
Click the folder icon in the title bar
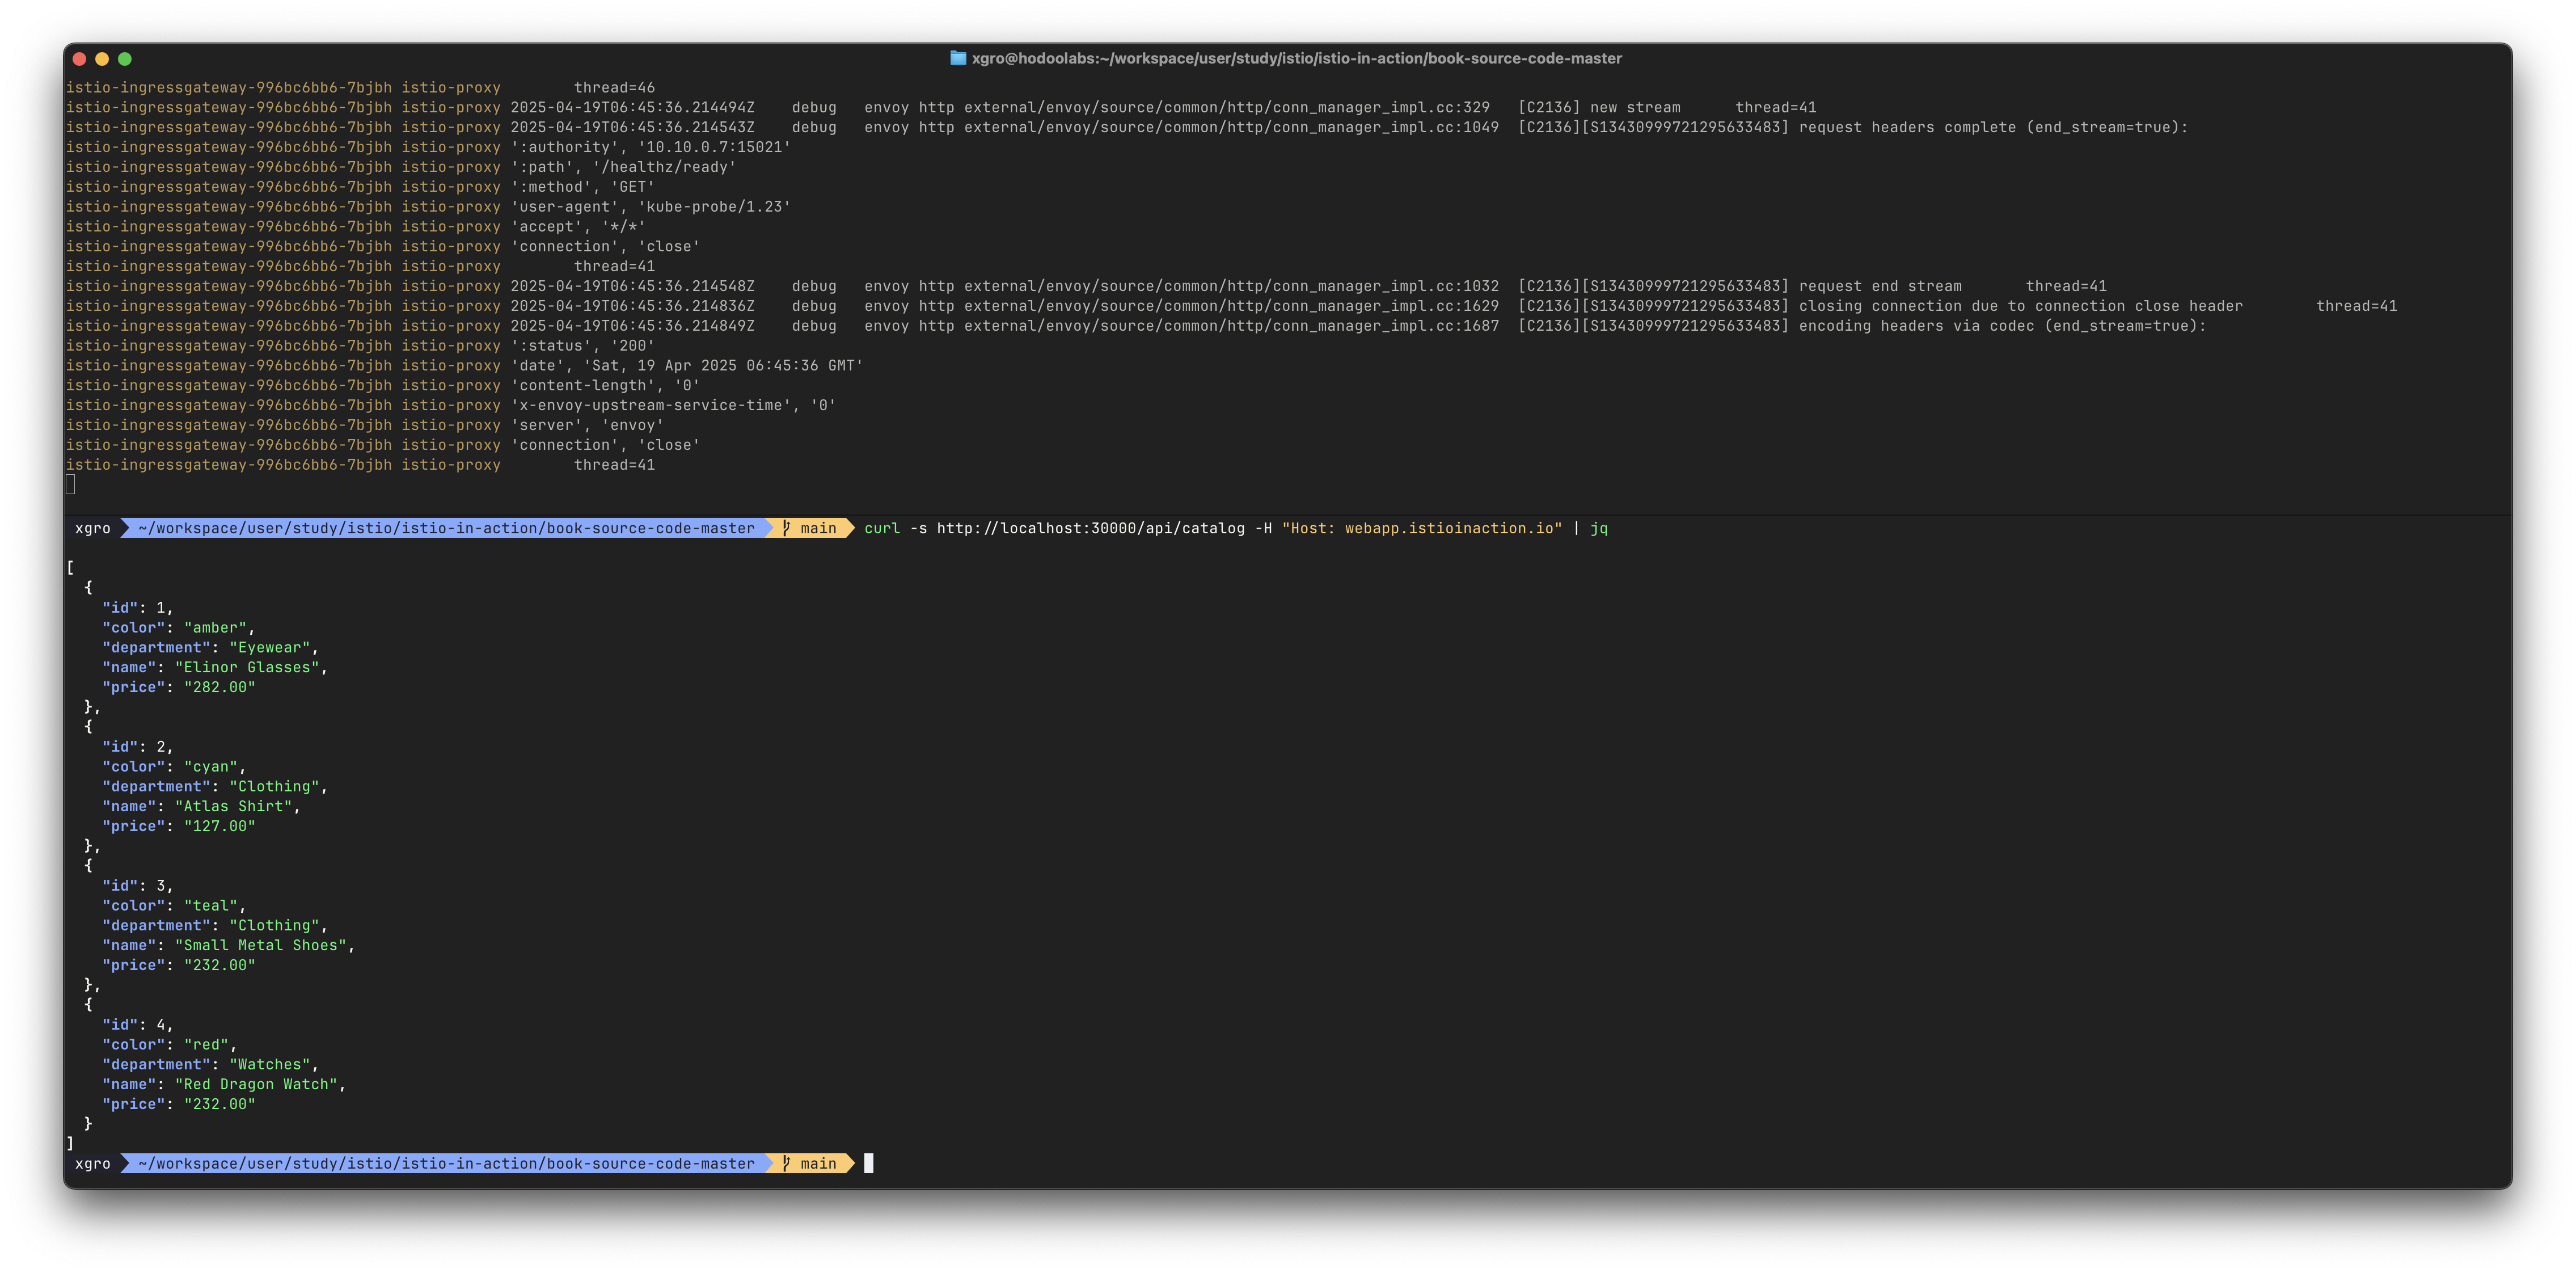click(957, 58)
